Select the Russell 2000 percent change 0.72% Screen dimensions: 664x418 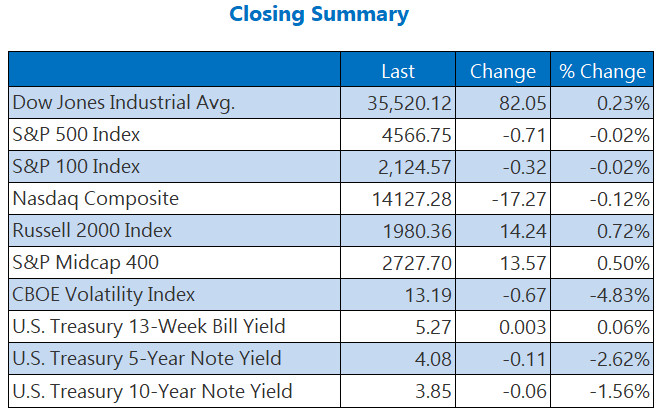coord(624,231)
